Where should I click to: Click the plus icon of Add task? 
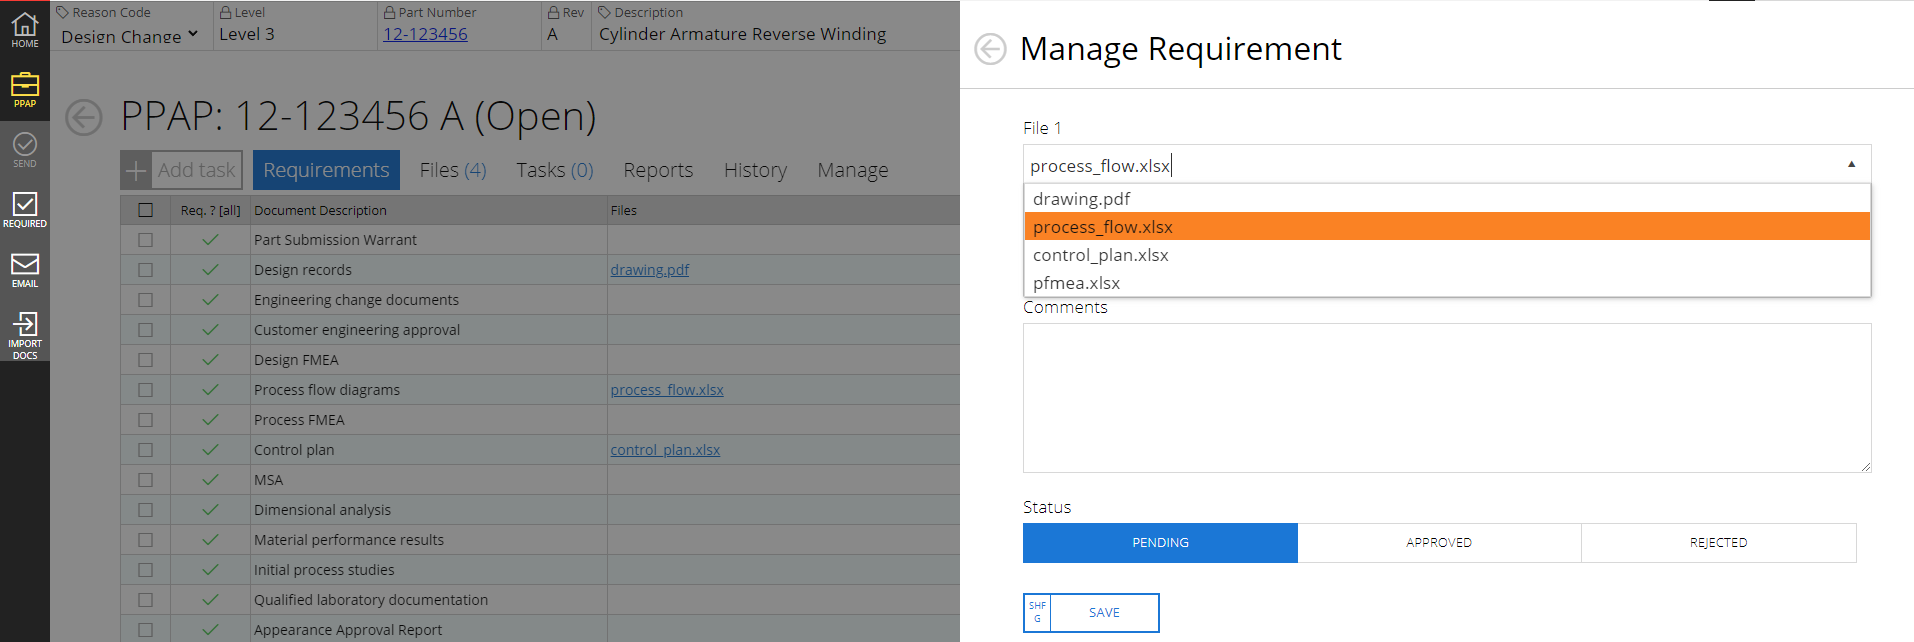[x=136, y=171]
